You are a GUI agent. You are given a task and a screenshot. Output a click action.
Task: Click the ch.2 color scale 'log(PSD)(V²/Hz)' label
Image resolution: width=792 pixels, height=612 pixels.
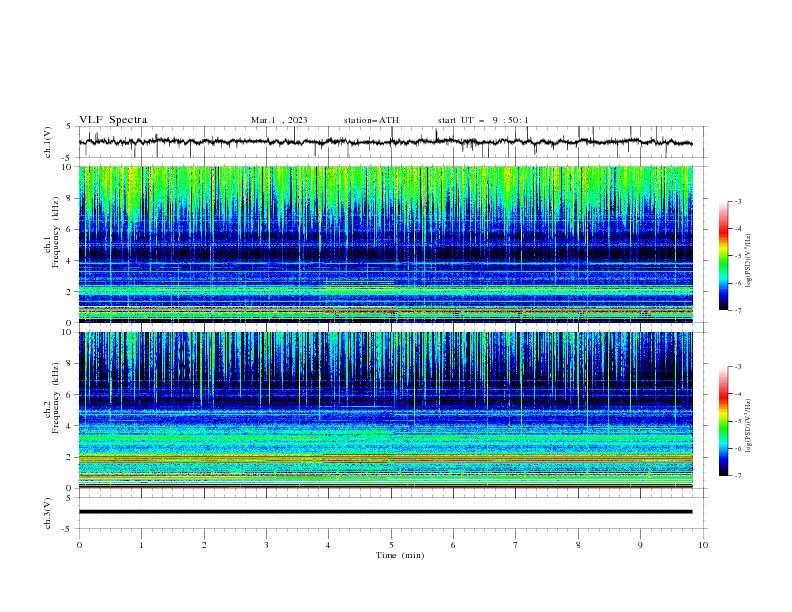point(749,426)
